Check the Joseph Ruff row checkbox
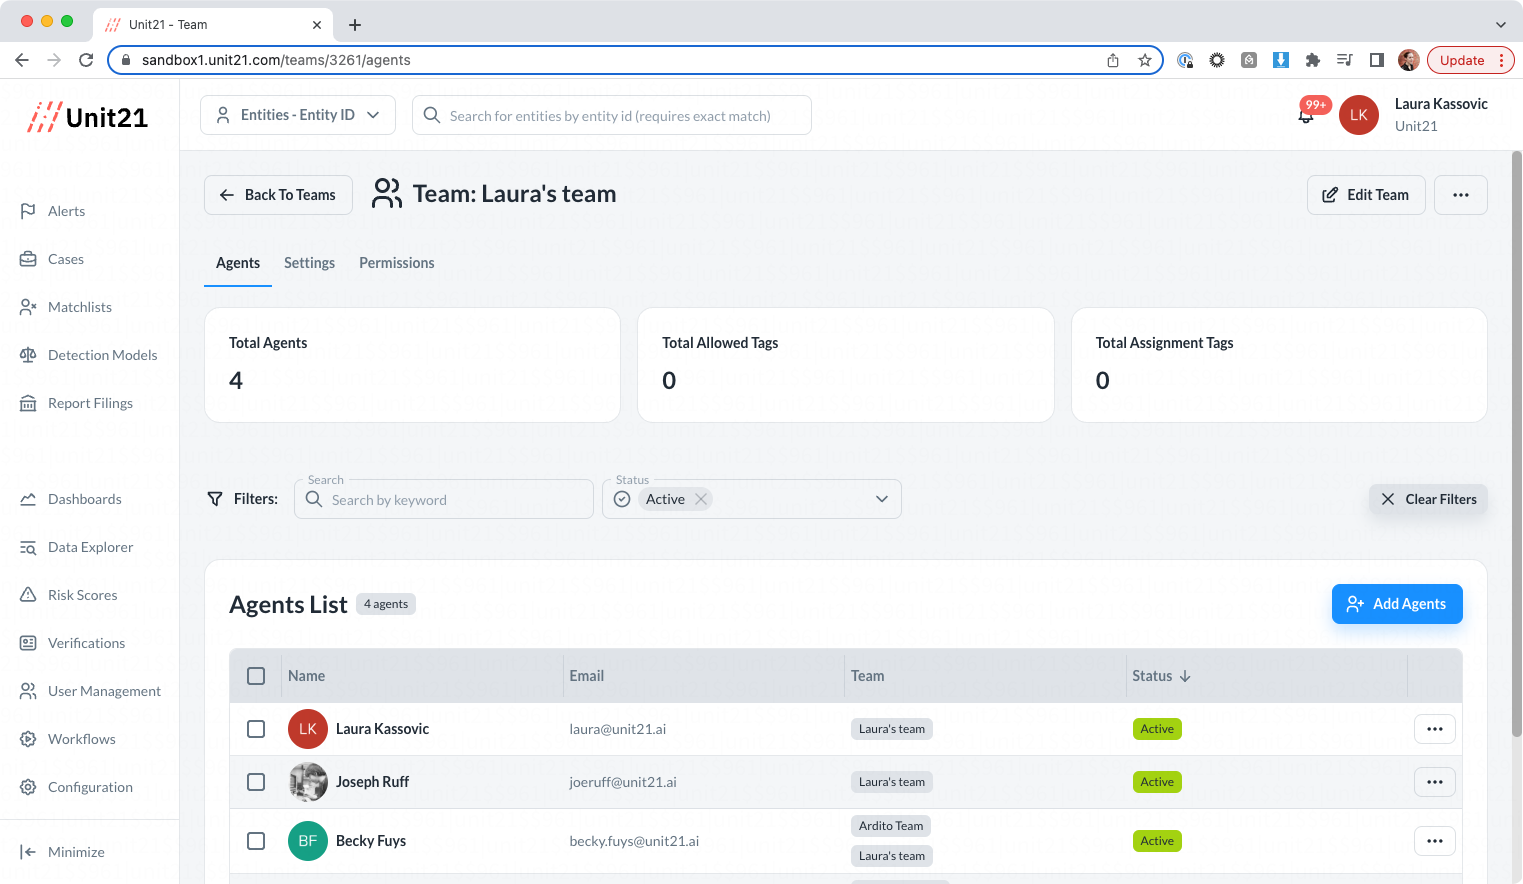The image size is (1523, 884). (x=256, y=782)
